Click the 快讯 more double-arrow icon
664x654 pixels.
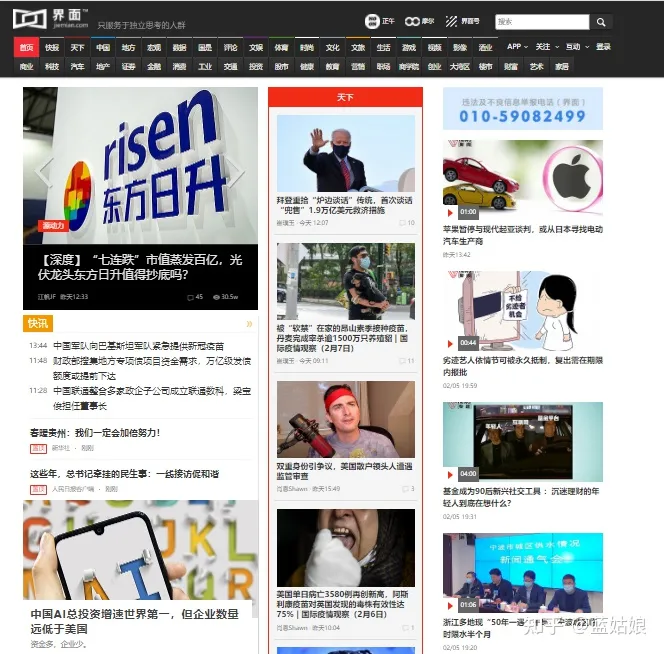coord(249,324)
